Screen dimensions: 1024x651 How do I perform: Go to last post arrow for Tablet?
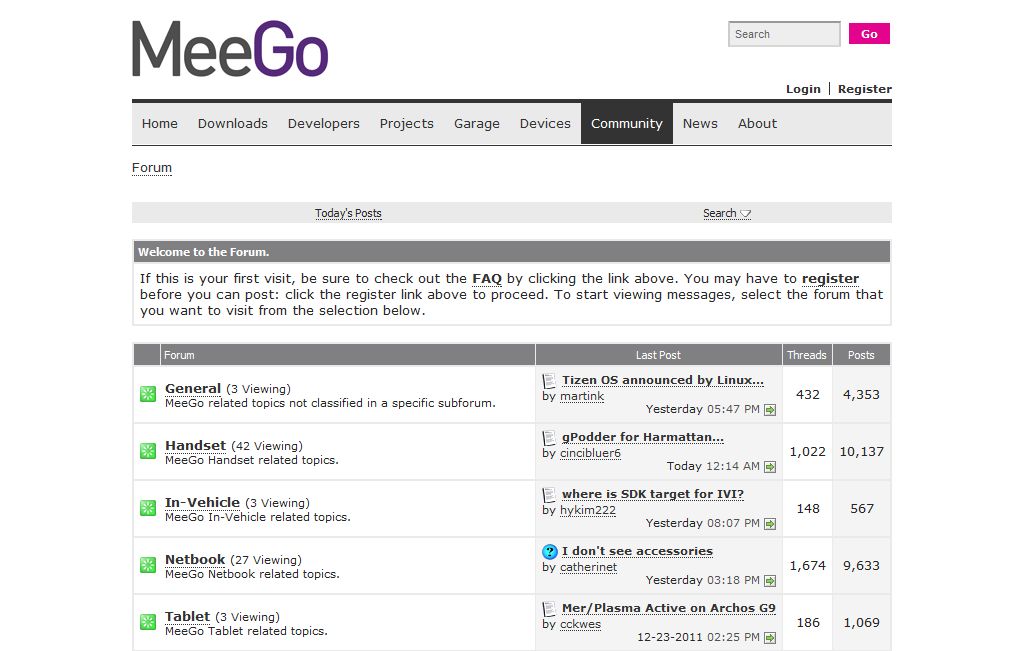click(x=770, y=637)
